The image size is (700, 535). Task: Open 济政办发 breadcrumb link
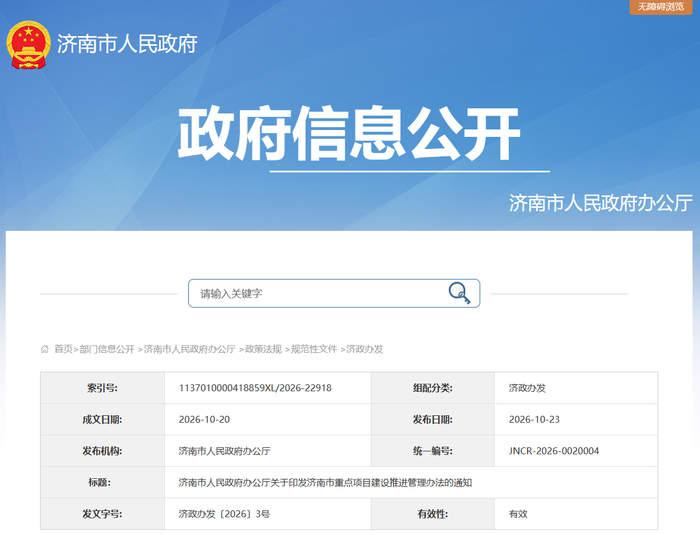[x=365, y=349]
